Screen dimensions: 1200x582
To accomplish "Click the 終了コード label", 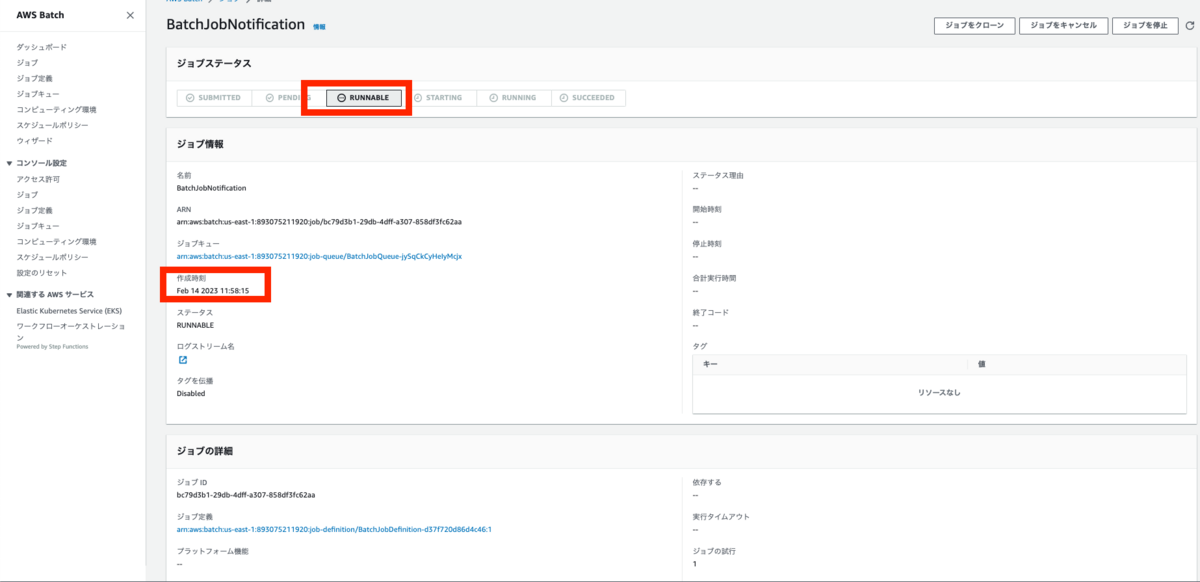I will point(711,312).
